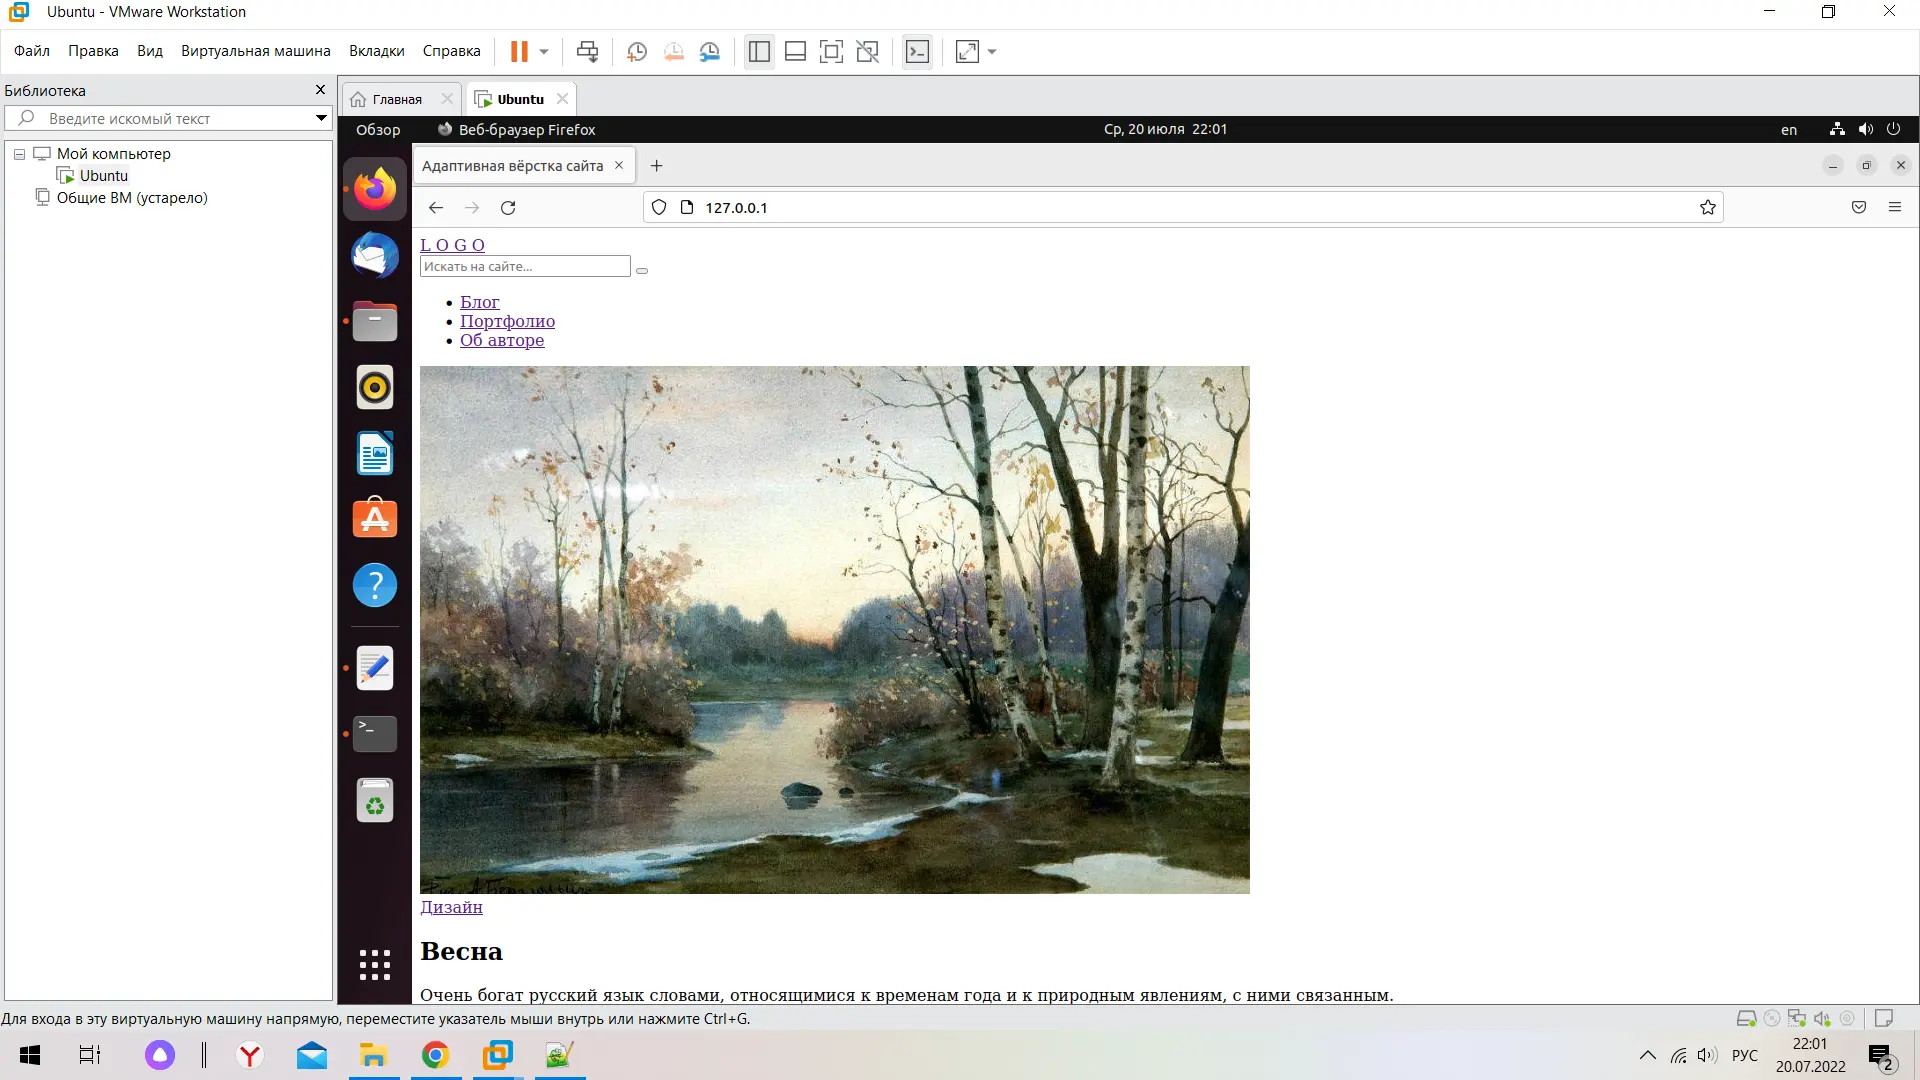Open the Ubuntu system power menu icon
This screenshot has width=1920, height=1080.
pyautogui.click(x=1893, y=129)
